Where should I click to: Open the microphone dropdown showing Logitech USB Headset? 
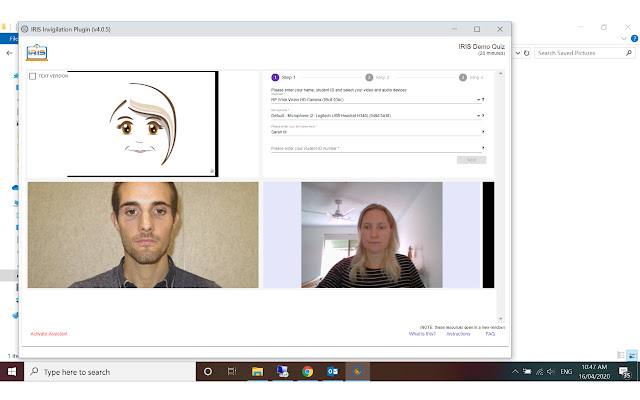tap(375, 116)
